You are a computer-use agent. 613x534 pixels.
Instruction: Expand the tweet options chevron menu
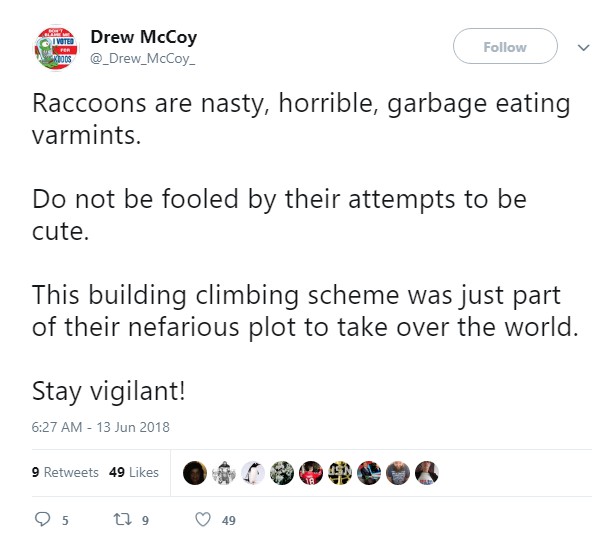584,46
